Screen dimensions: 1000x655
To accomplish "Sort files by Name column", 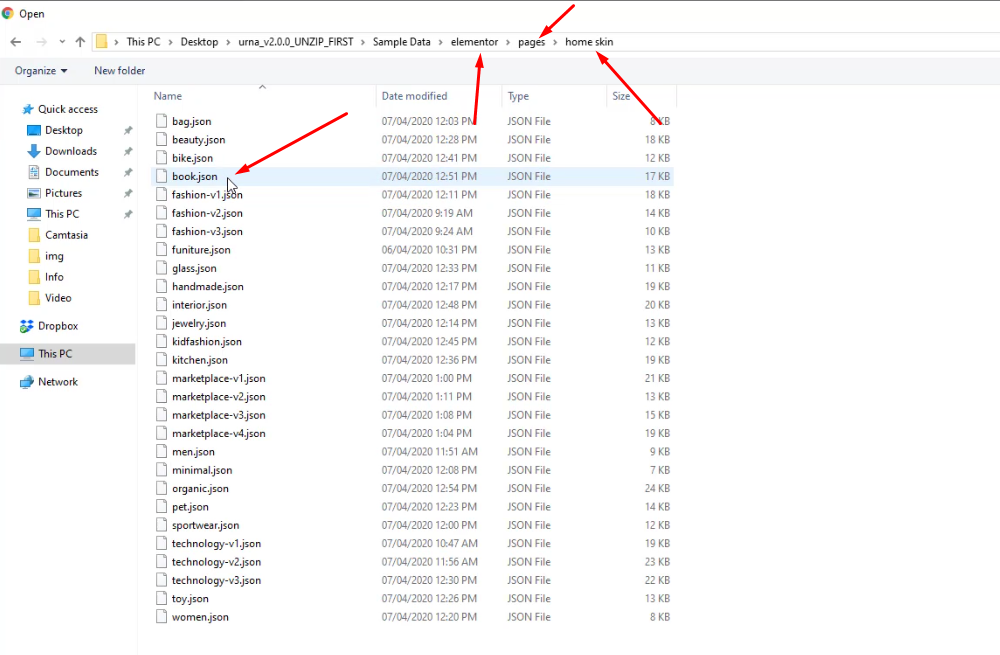I will click(x=168, y=96).
